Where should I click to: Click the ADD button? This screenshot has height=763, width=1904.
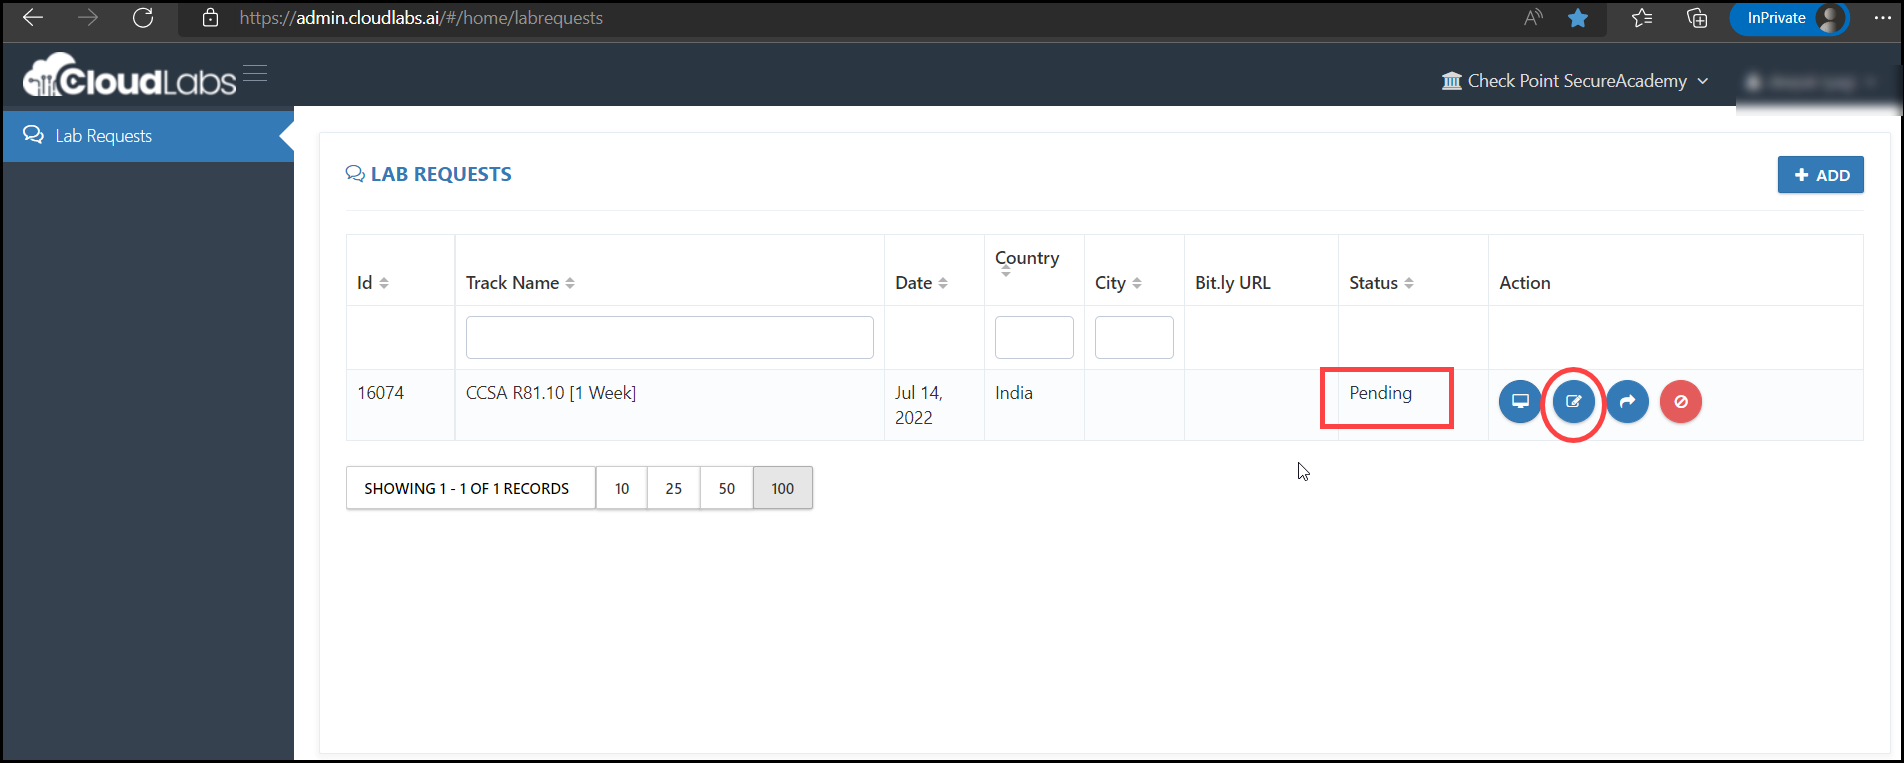1820,175
